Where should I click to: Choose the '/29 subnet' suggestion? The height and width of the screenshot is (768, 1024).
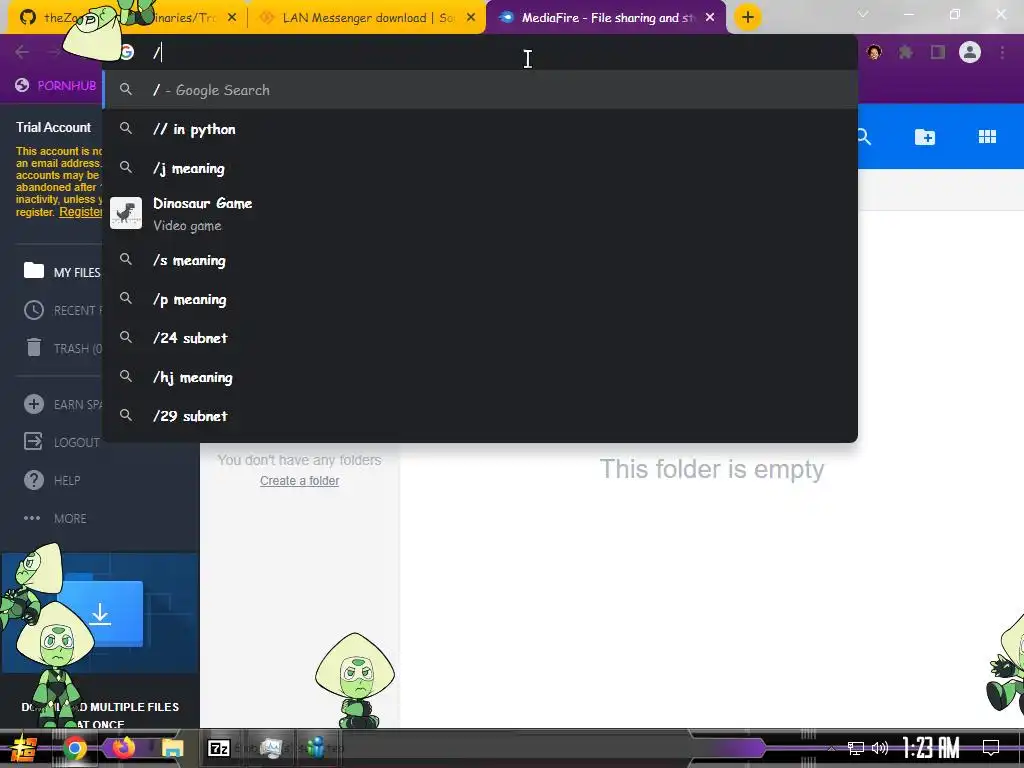click(x=480, y=416)
